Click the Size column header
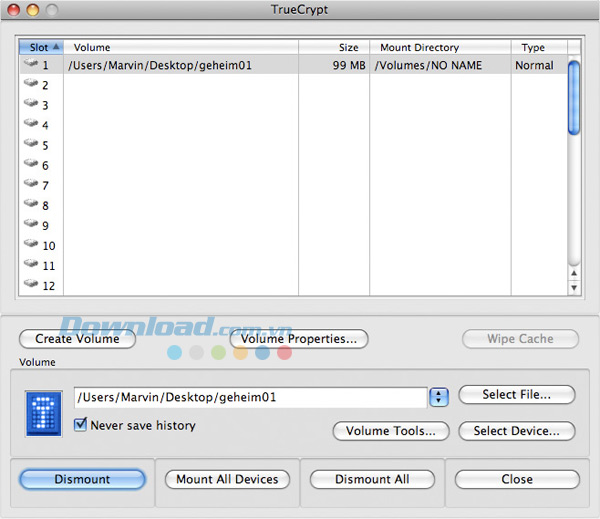 point(334,47)
